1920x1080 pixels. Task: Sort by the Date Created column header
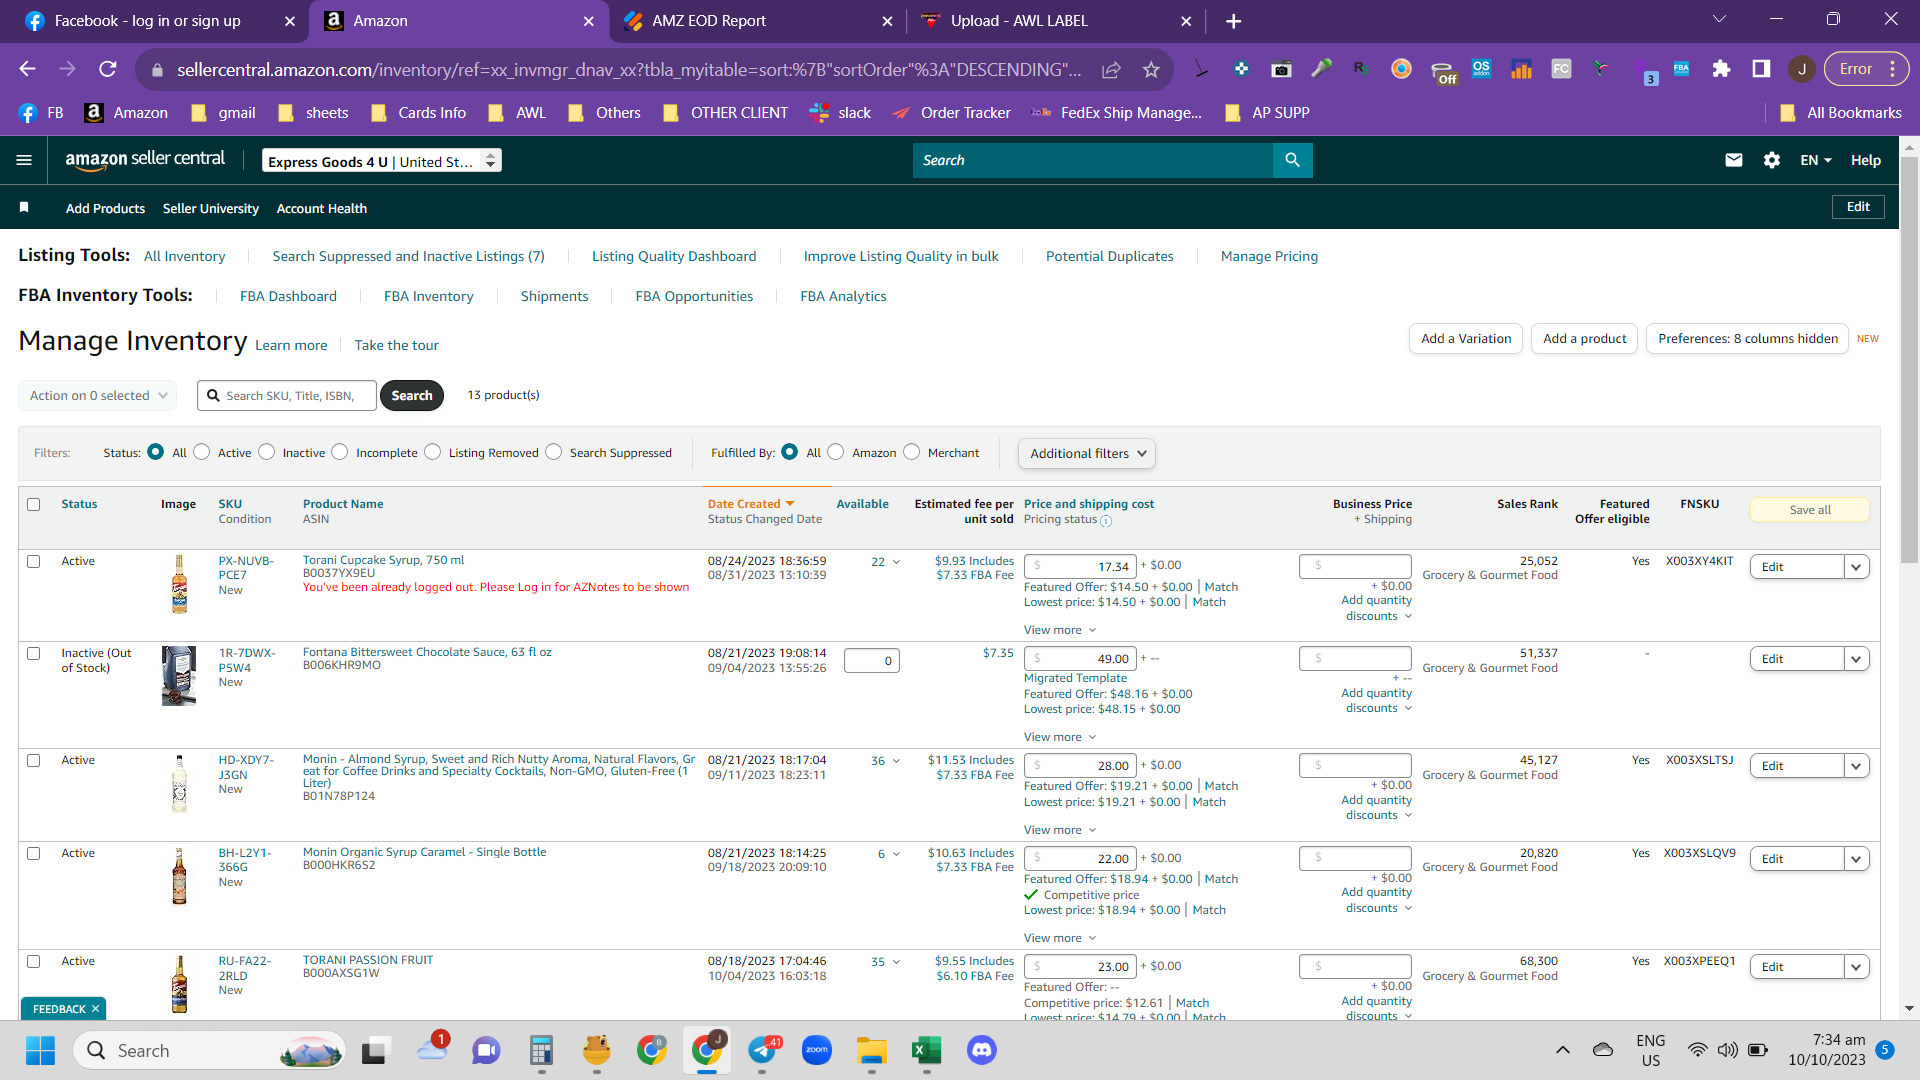click(x=751, y=504)
